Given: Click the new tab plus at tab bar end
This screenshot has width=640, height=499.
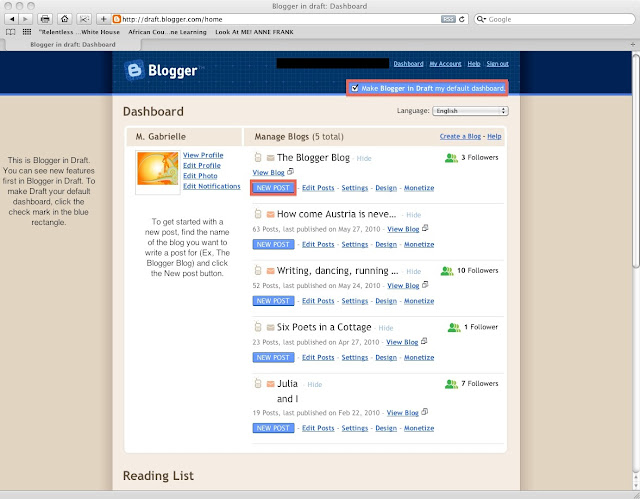Looking at the screenshot, I should 633,44.
